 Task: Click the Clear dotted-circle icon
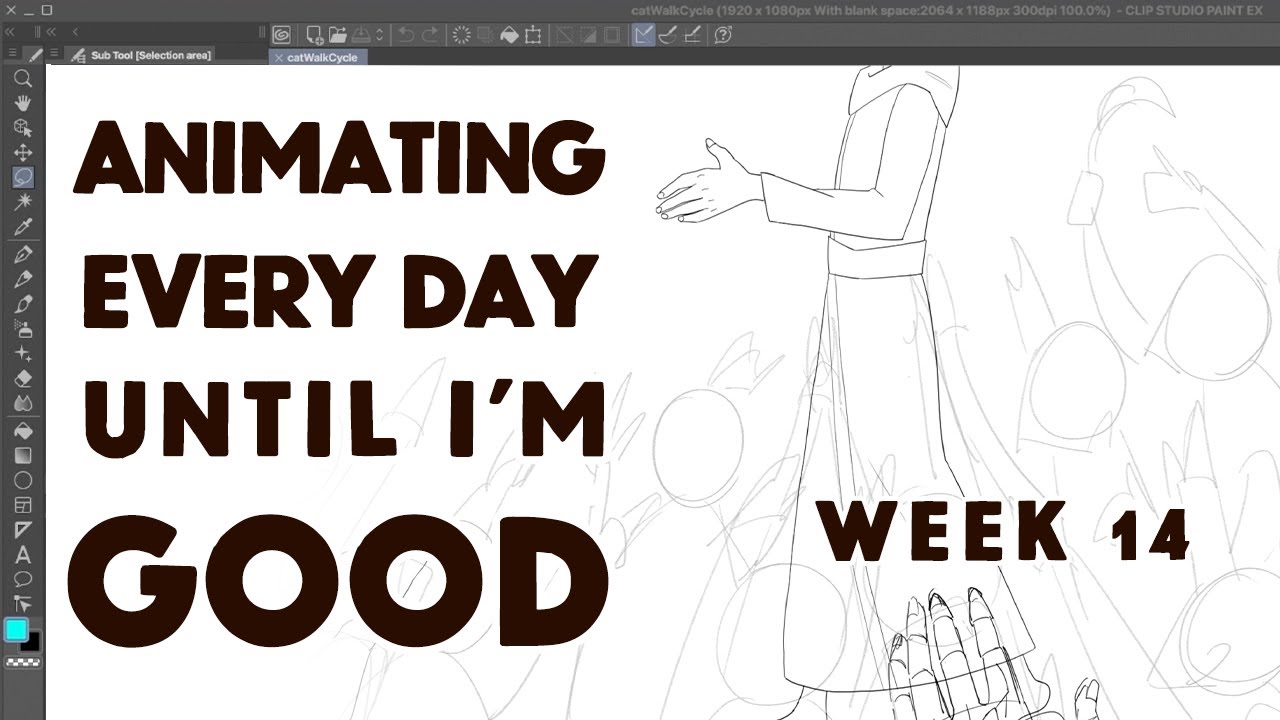(461, 35)
